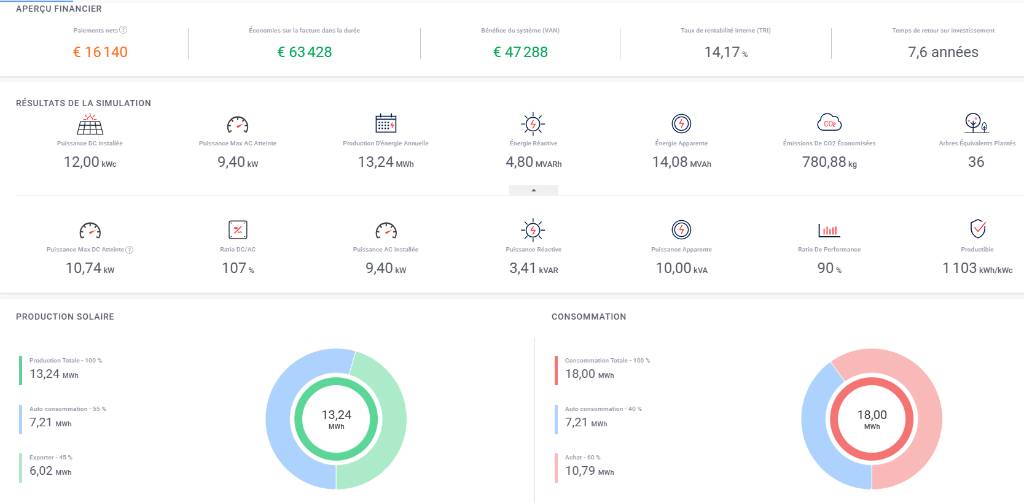The height and width of the screenshot is (503, 1024).
Task: Click the tree icon for Arbres Équivalents Plantés
Action: click(976, 124)
